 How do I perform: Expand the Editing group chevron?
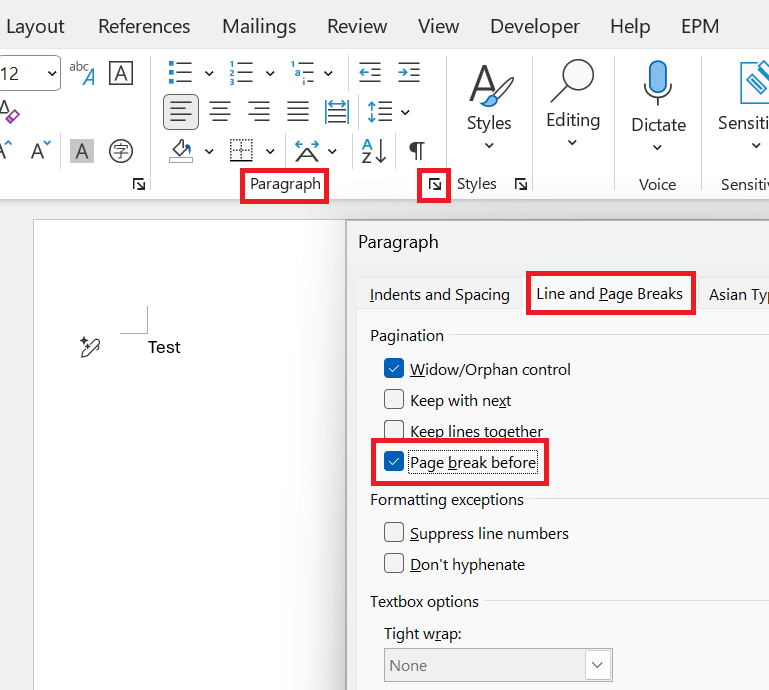572,143
